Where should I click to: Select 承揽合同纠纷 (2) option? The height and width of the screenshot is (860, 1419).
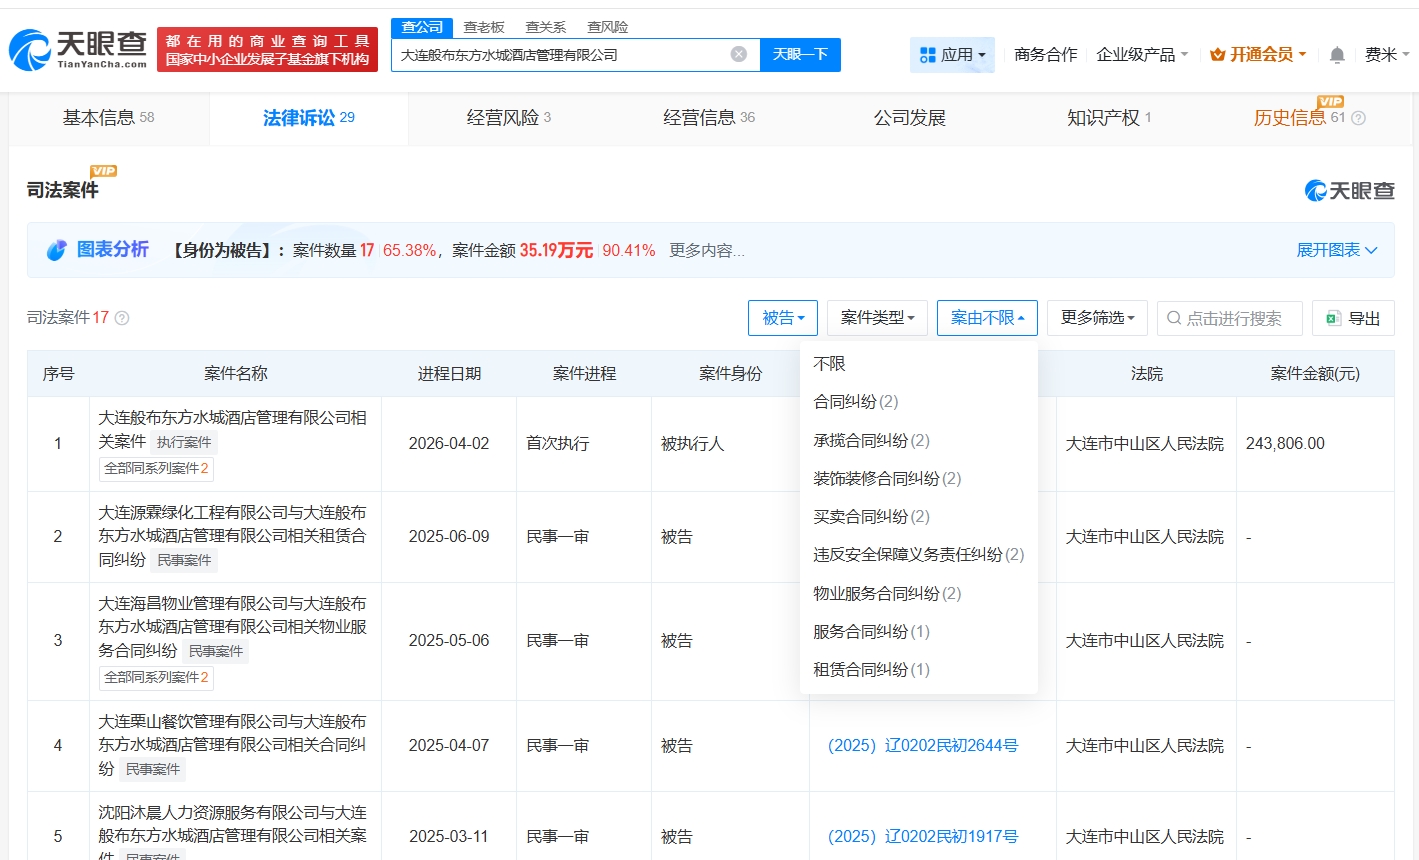(x=918, y=440)
